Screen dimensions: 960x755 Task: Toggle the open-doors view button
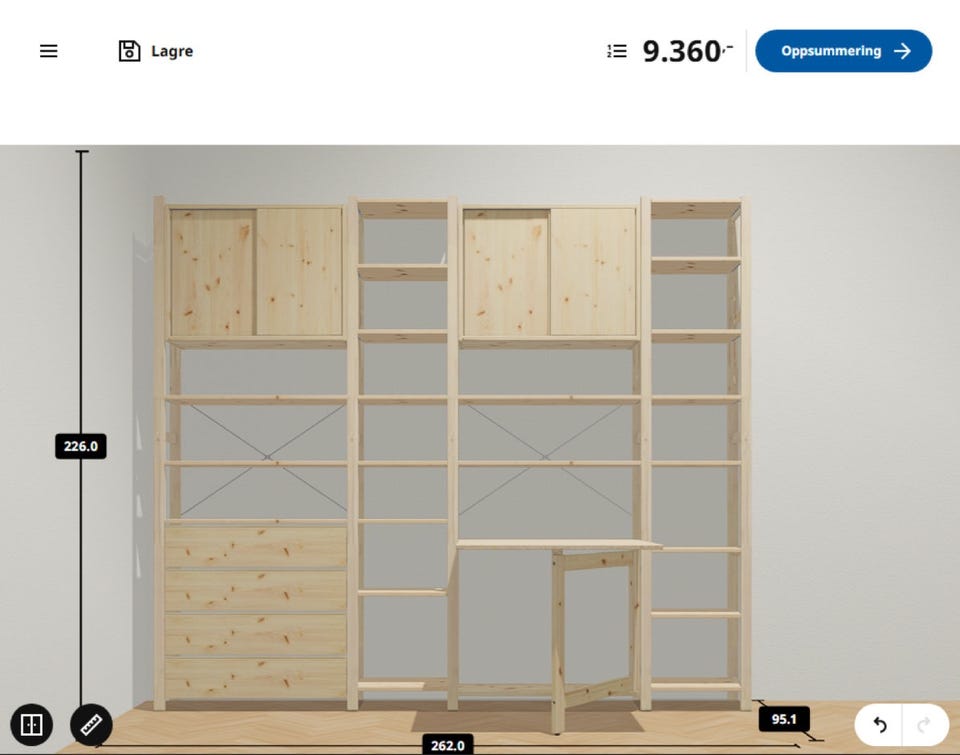click(31, 725)
